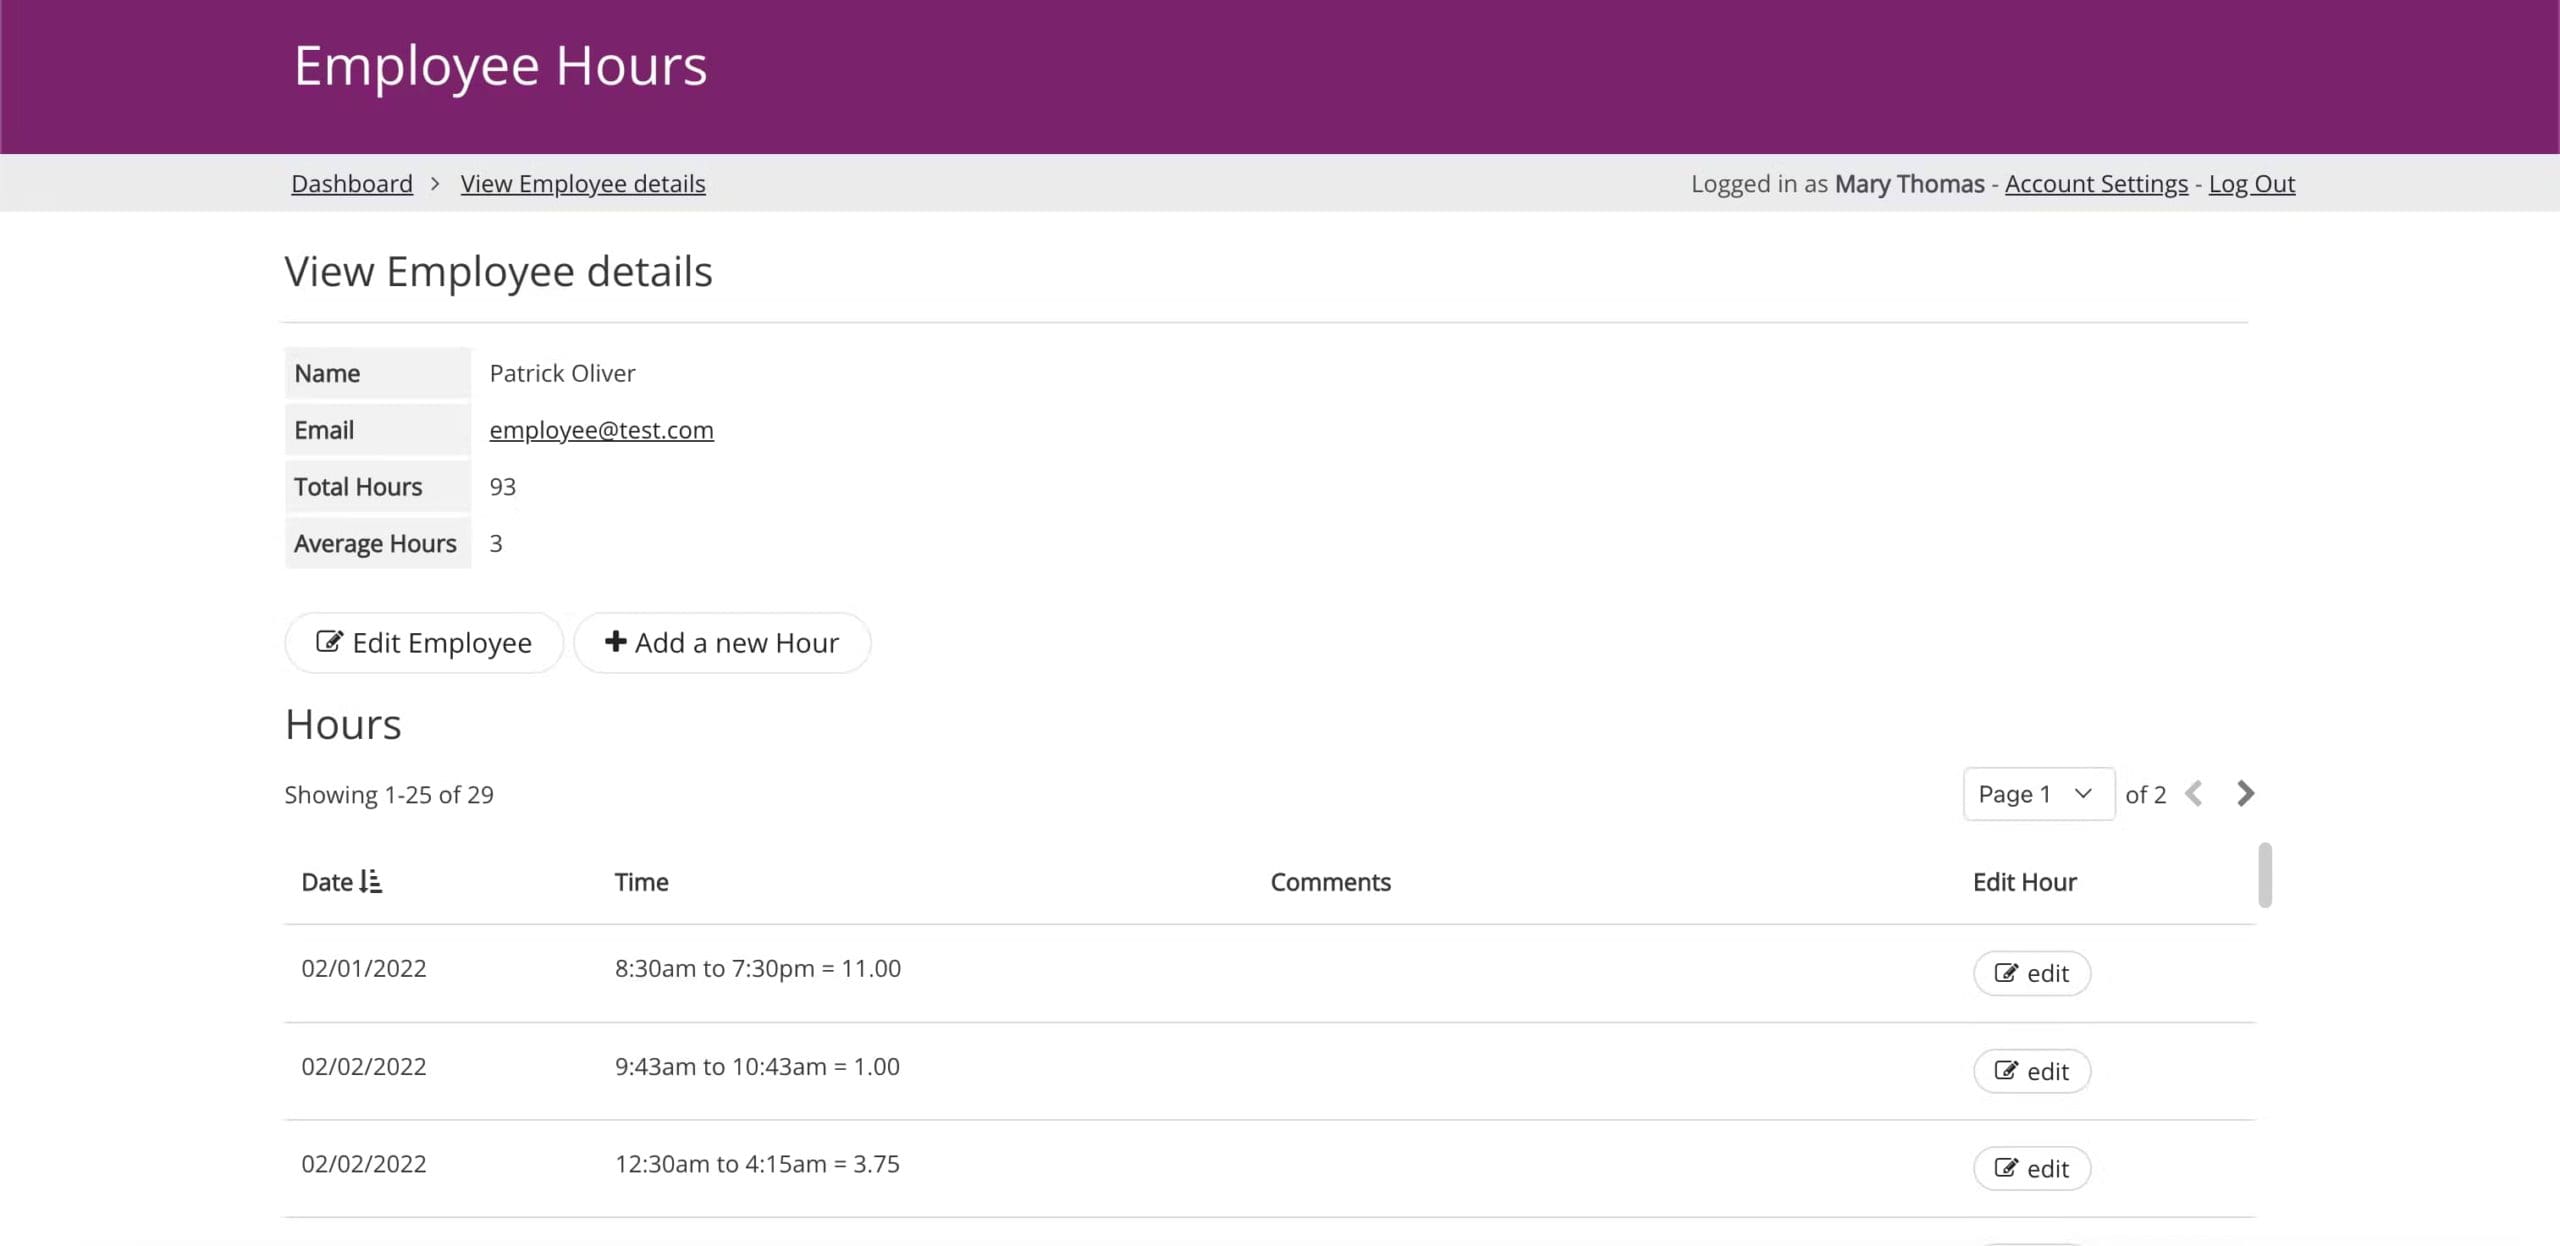Edit the 12:30am to 4:15am entry
This screenshot has width=2560, height=1246.
(2031, 1168)
